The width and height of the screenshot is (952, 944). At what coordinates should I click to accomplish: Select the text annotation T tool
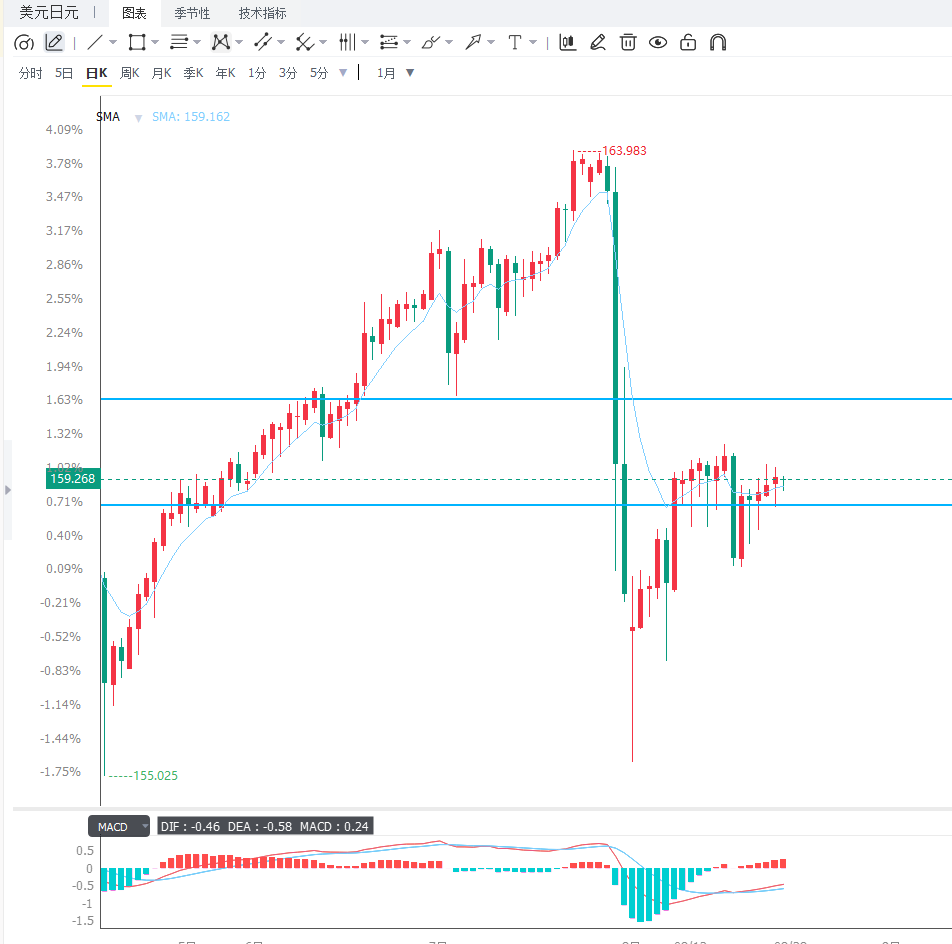(x=515, y=42)
